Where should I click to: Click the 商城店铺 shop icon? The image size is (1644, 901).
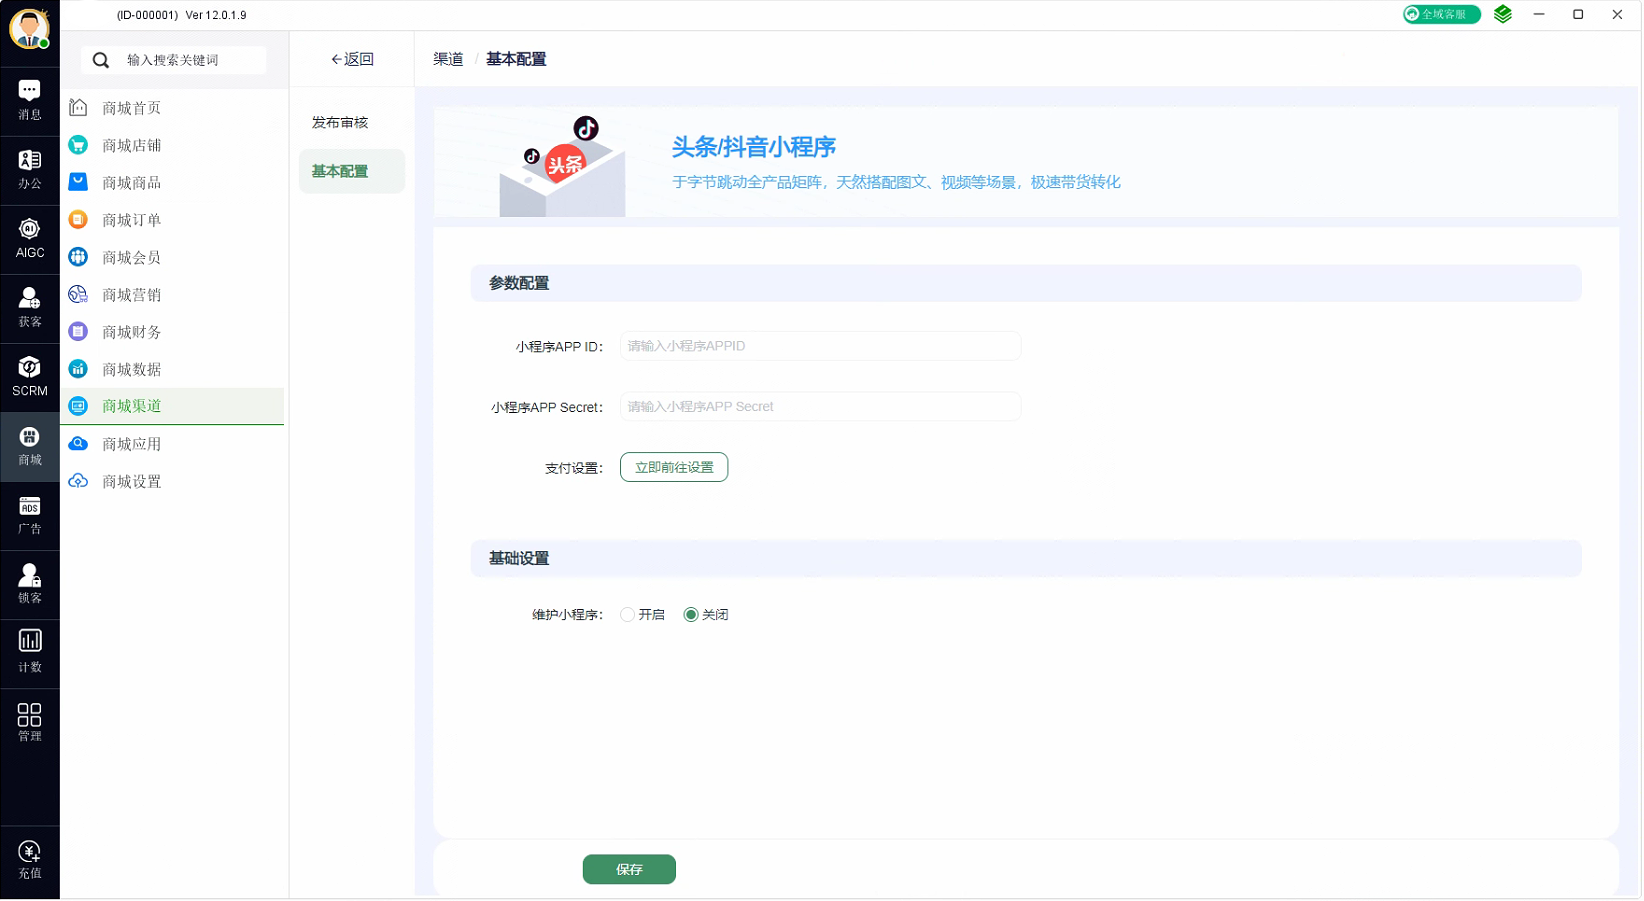[78, 145]
